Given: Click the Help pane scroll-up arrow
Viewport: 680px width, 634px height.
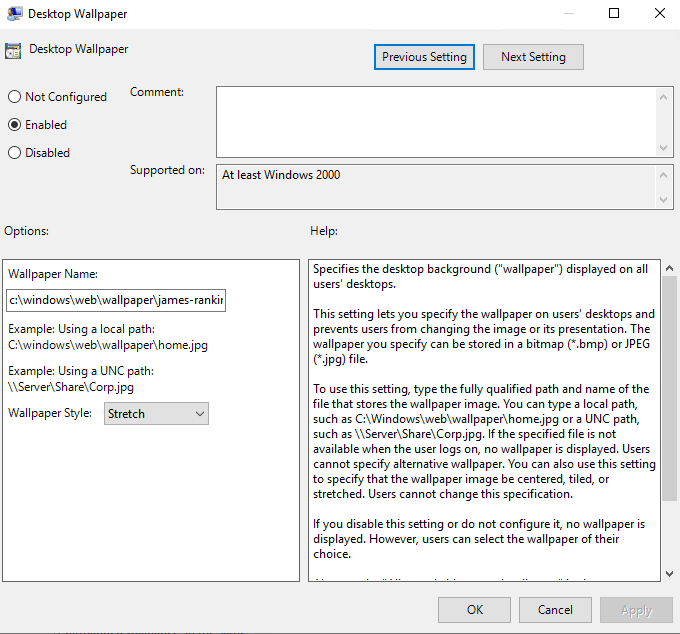Looking at the screenshot, I should pos(669,268).
